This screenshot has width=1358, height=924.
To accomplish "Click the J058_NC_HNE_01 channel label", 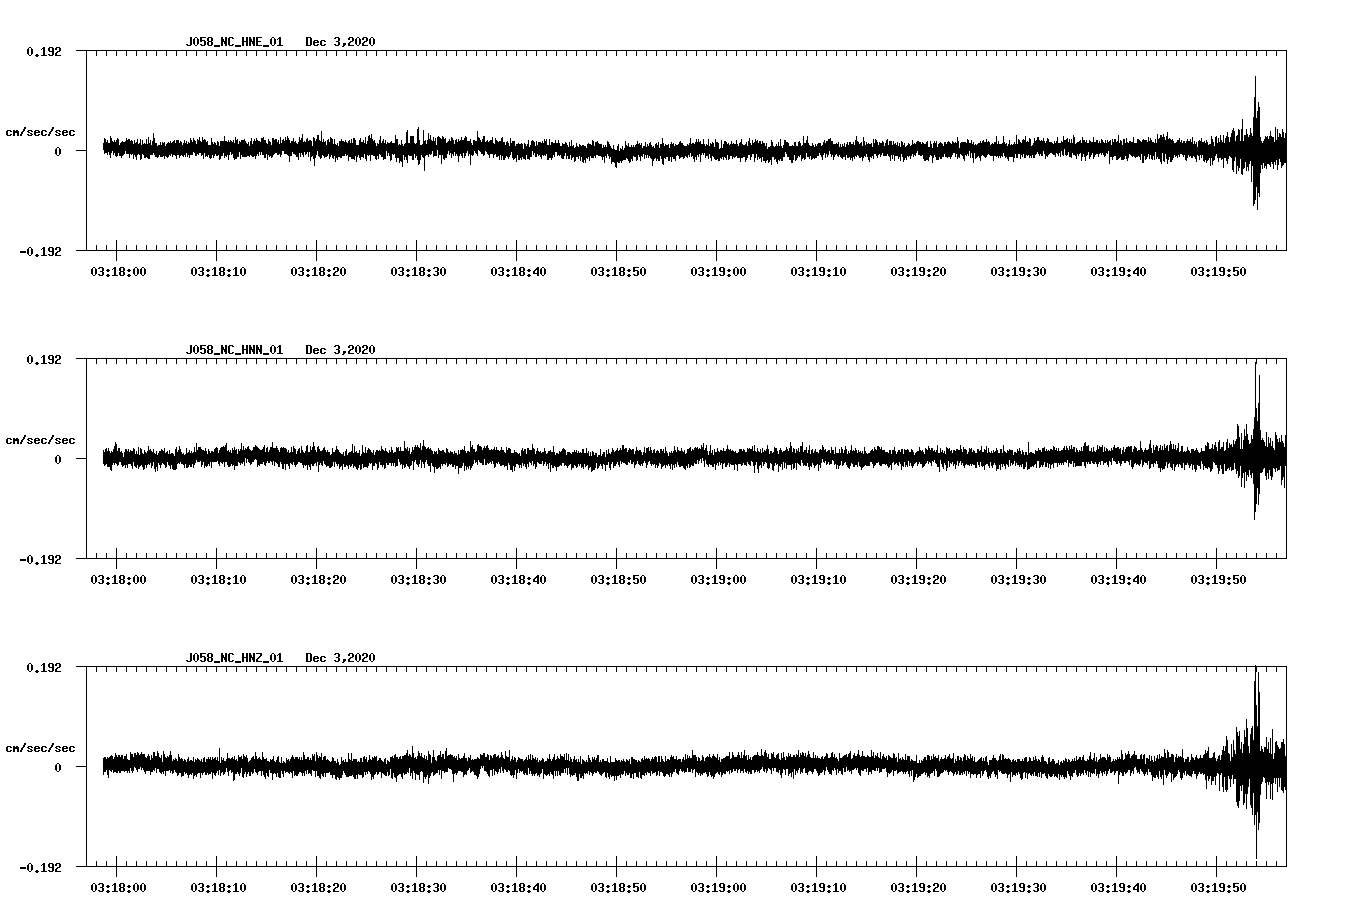I will click(x=233, y=42).
